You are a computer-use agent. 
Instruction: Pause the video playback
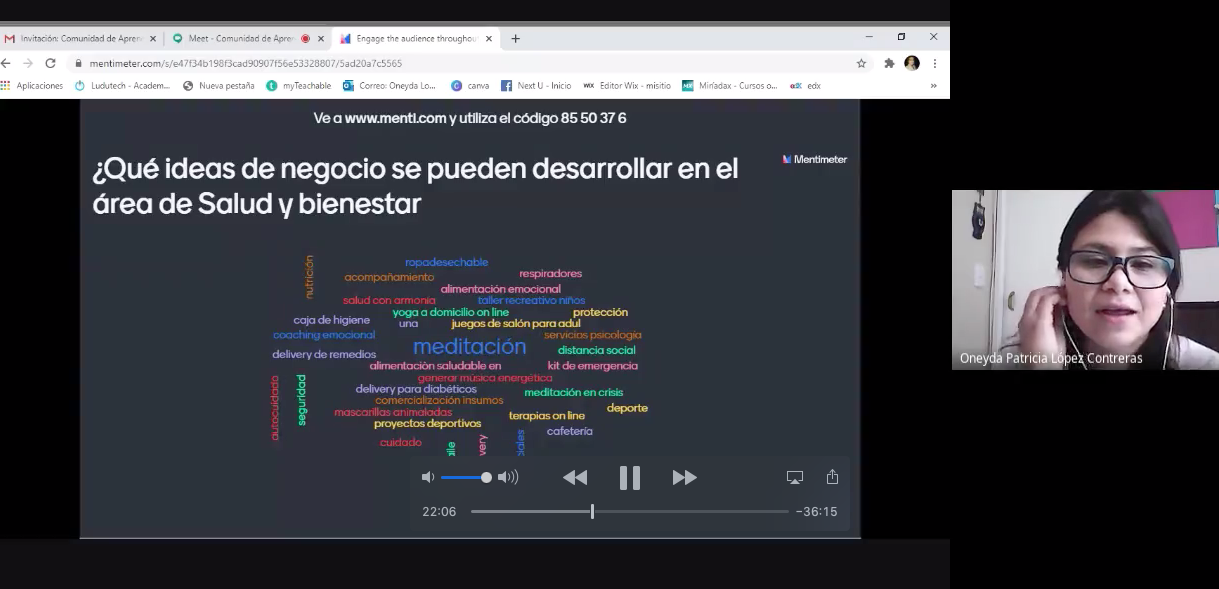pyautogui.click(x=629, y=478)
